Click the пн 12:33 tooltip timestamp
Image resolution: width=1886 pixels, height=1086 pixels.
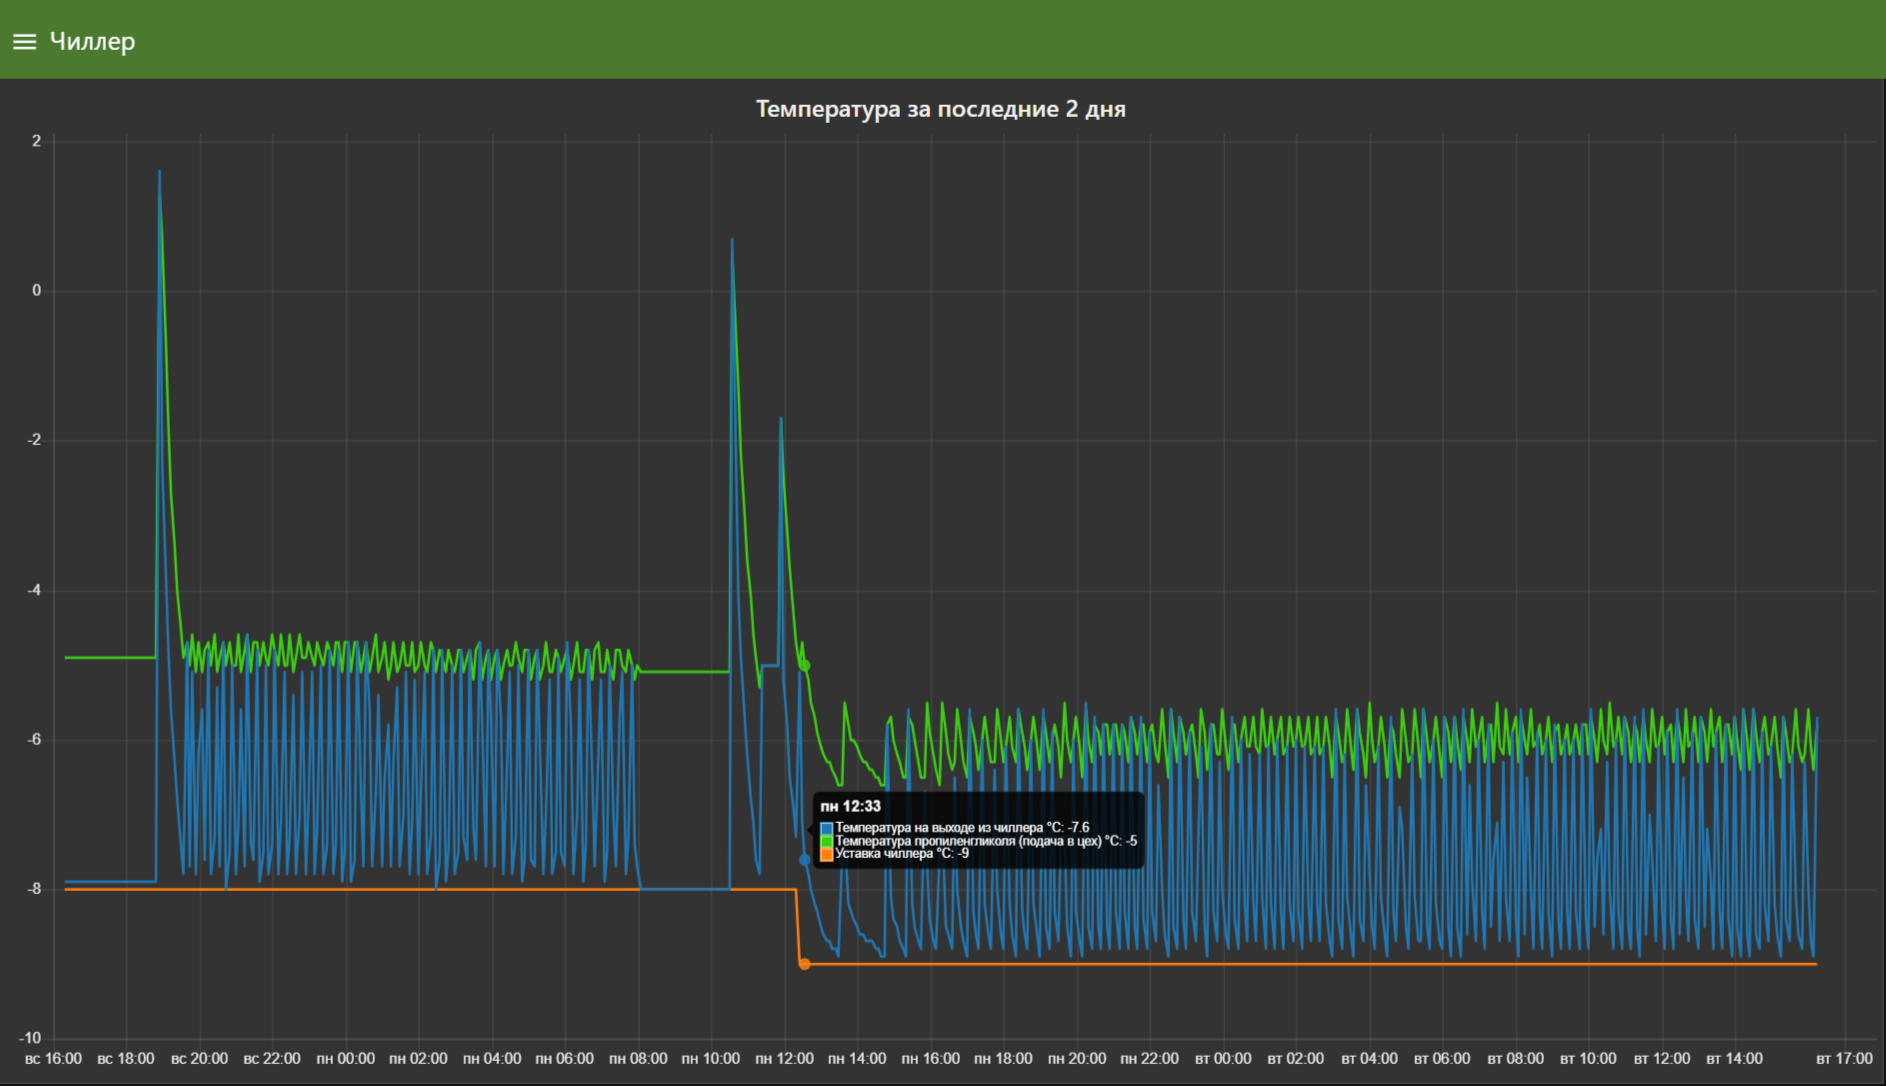tap(850, 806)
